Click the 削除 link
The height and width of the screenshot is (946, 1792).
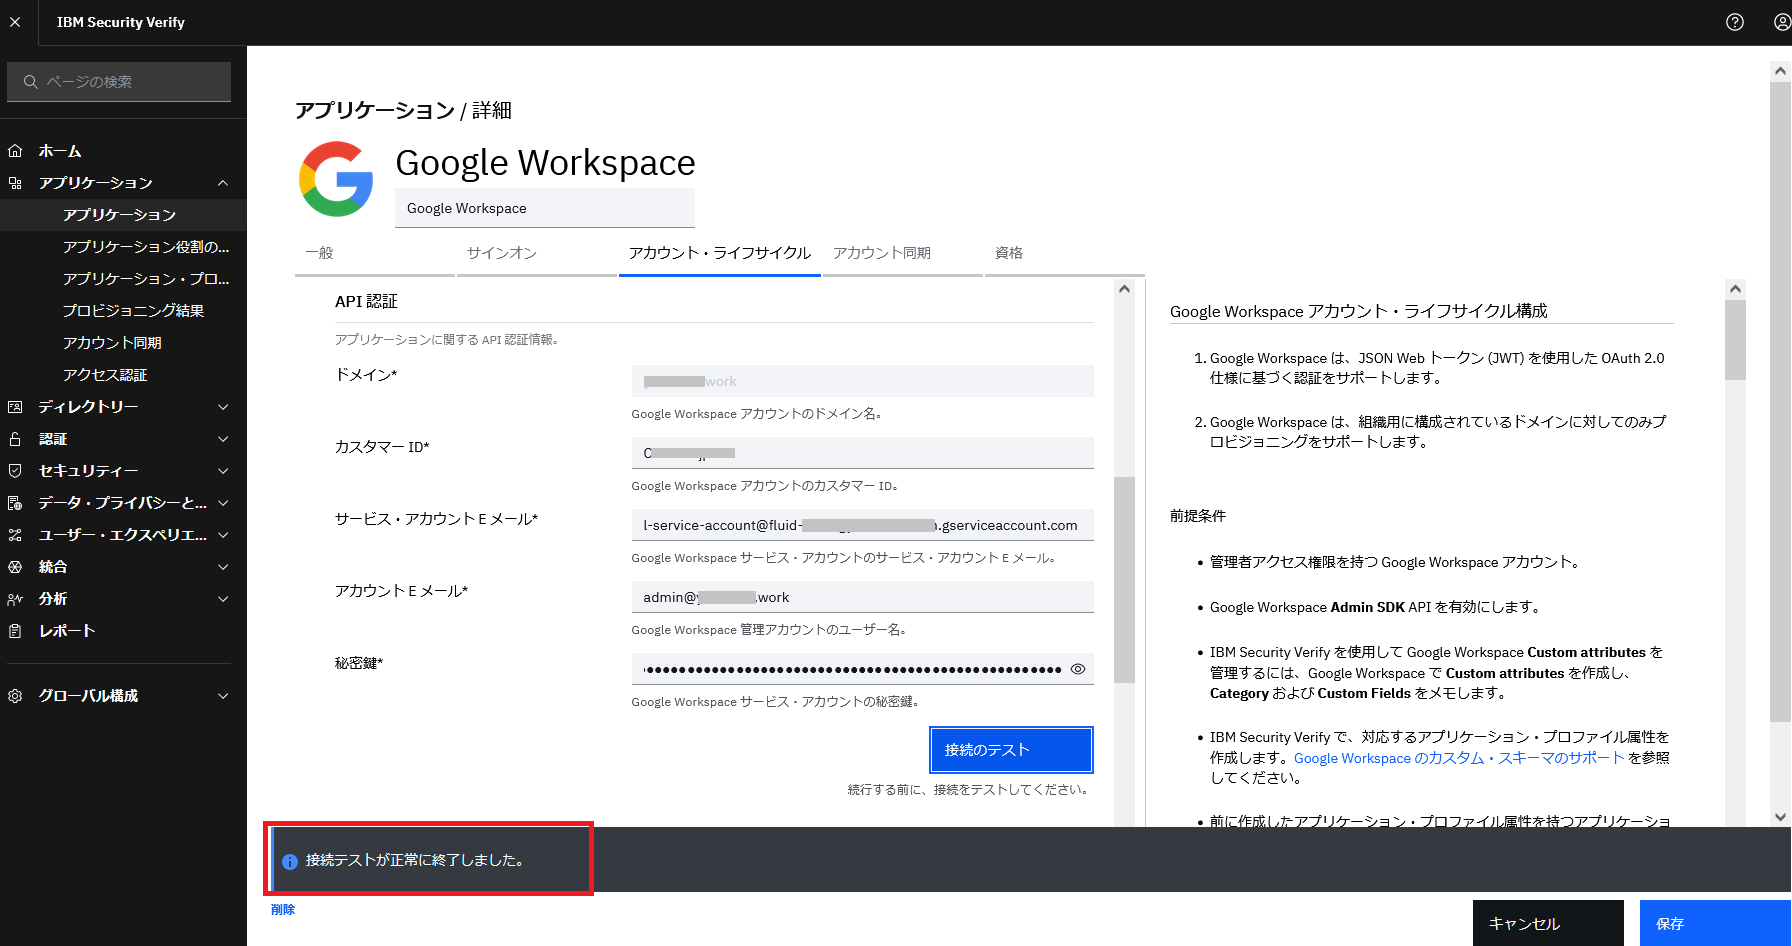tap(283, 910)
